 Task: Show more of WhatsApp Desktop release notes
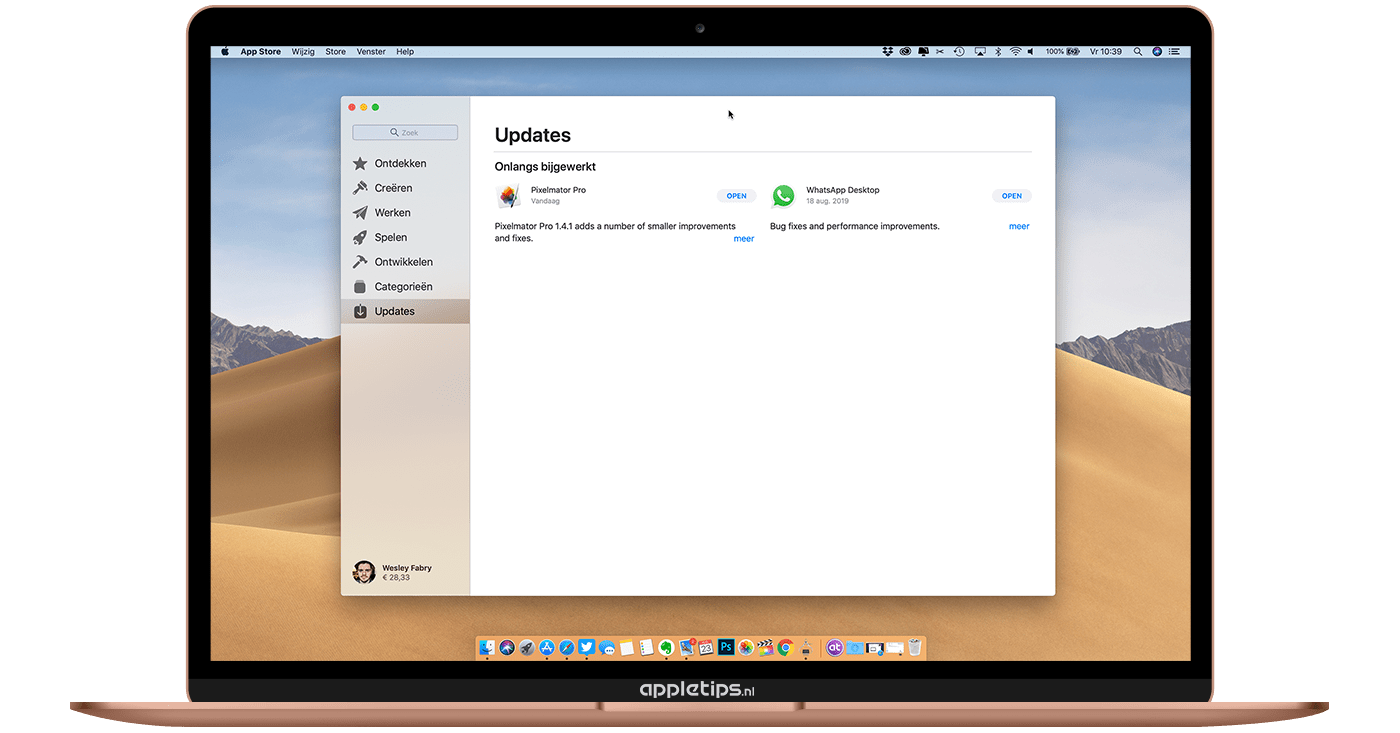coord(1019,226)
